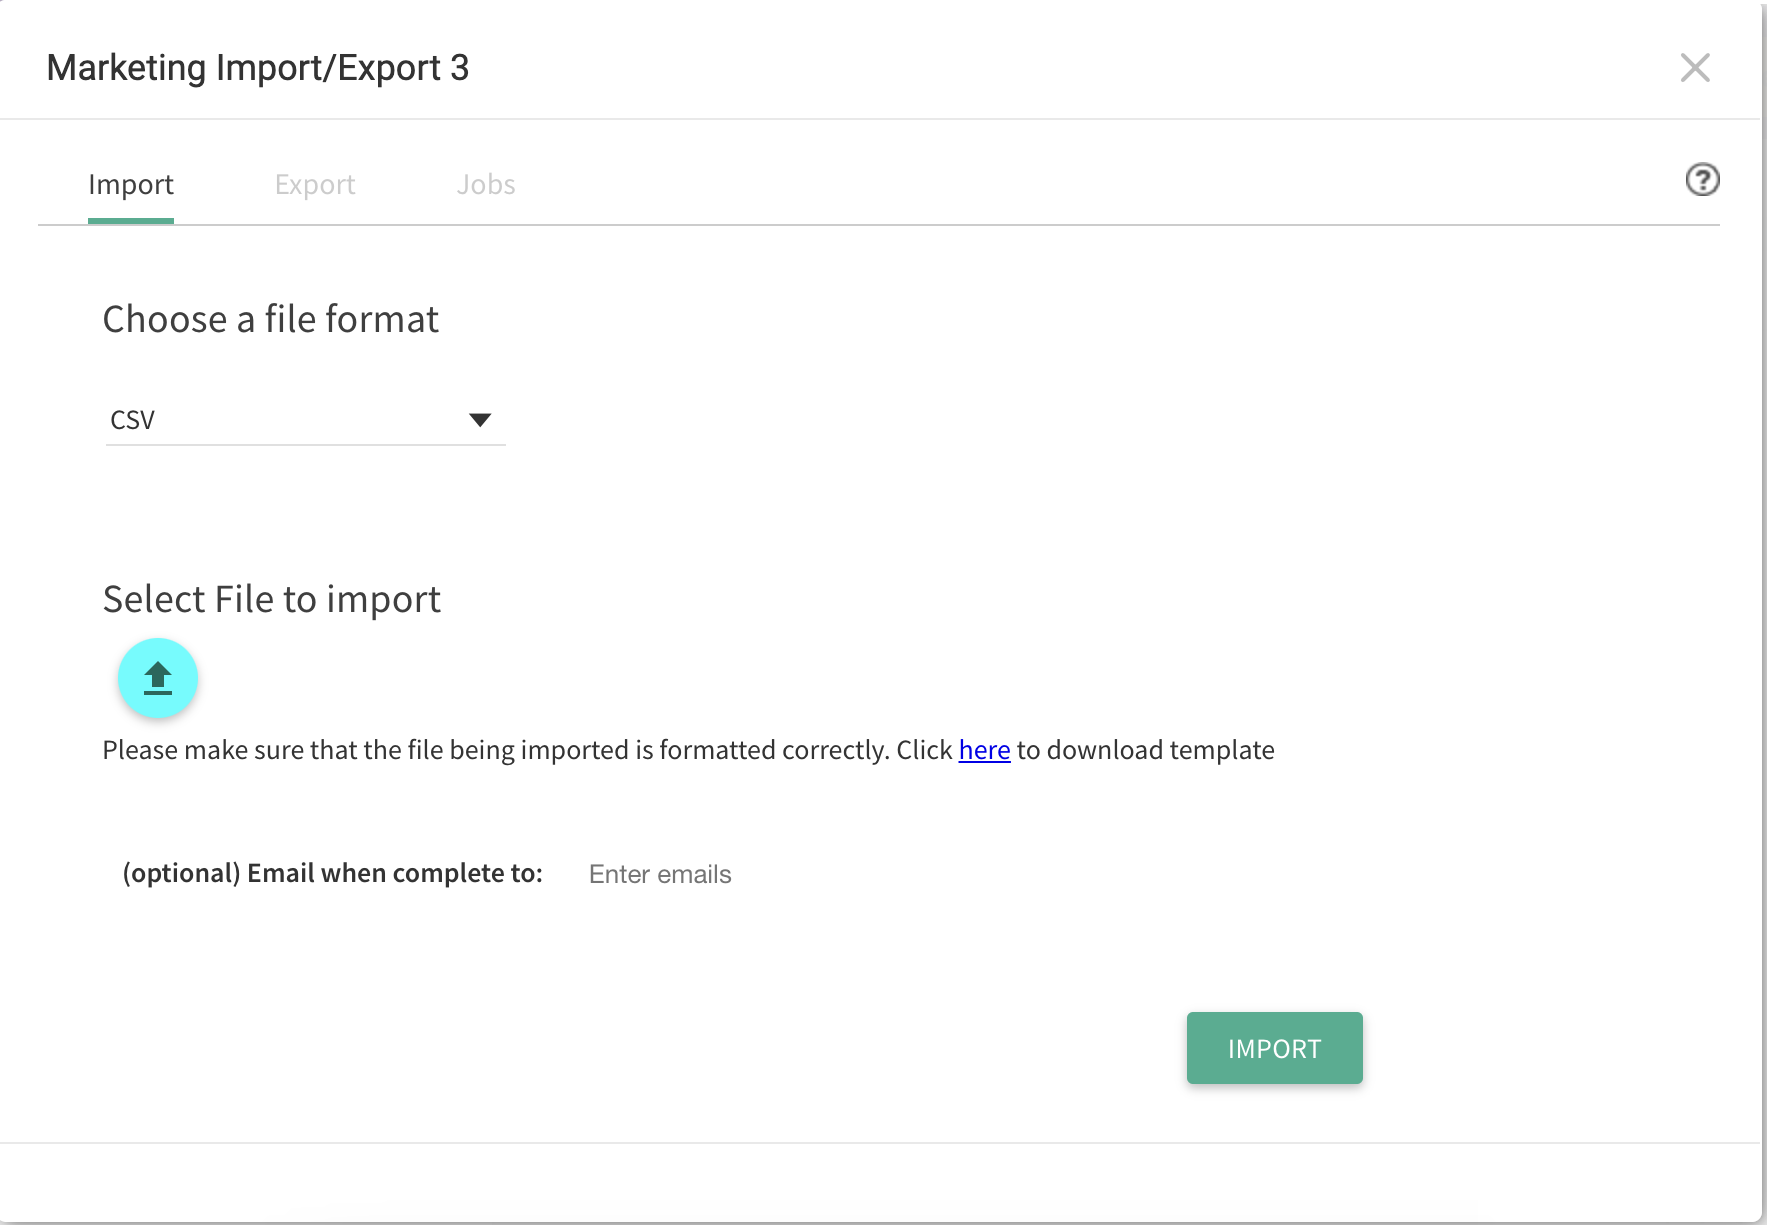Viewport: 1767px width, 1225px height.
Task: Switch to the Export tab
Action: [315, 184]
